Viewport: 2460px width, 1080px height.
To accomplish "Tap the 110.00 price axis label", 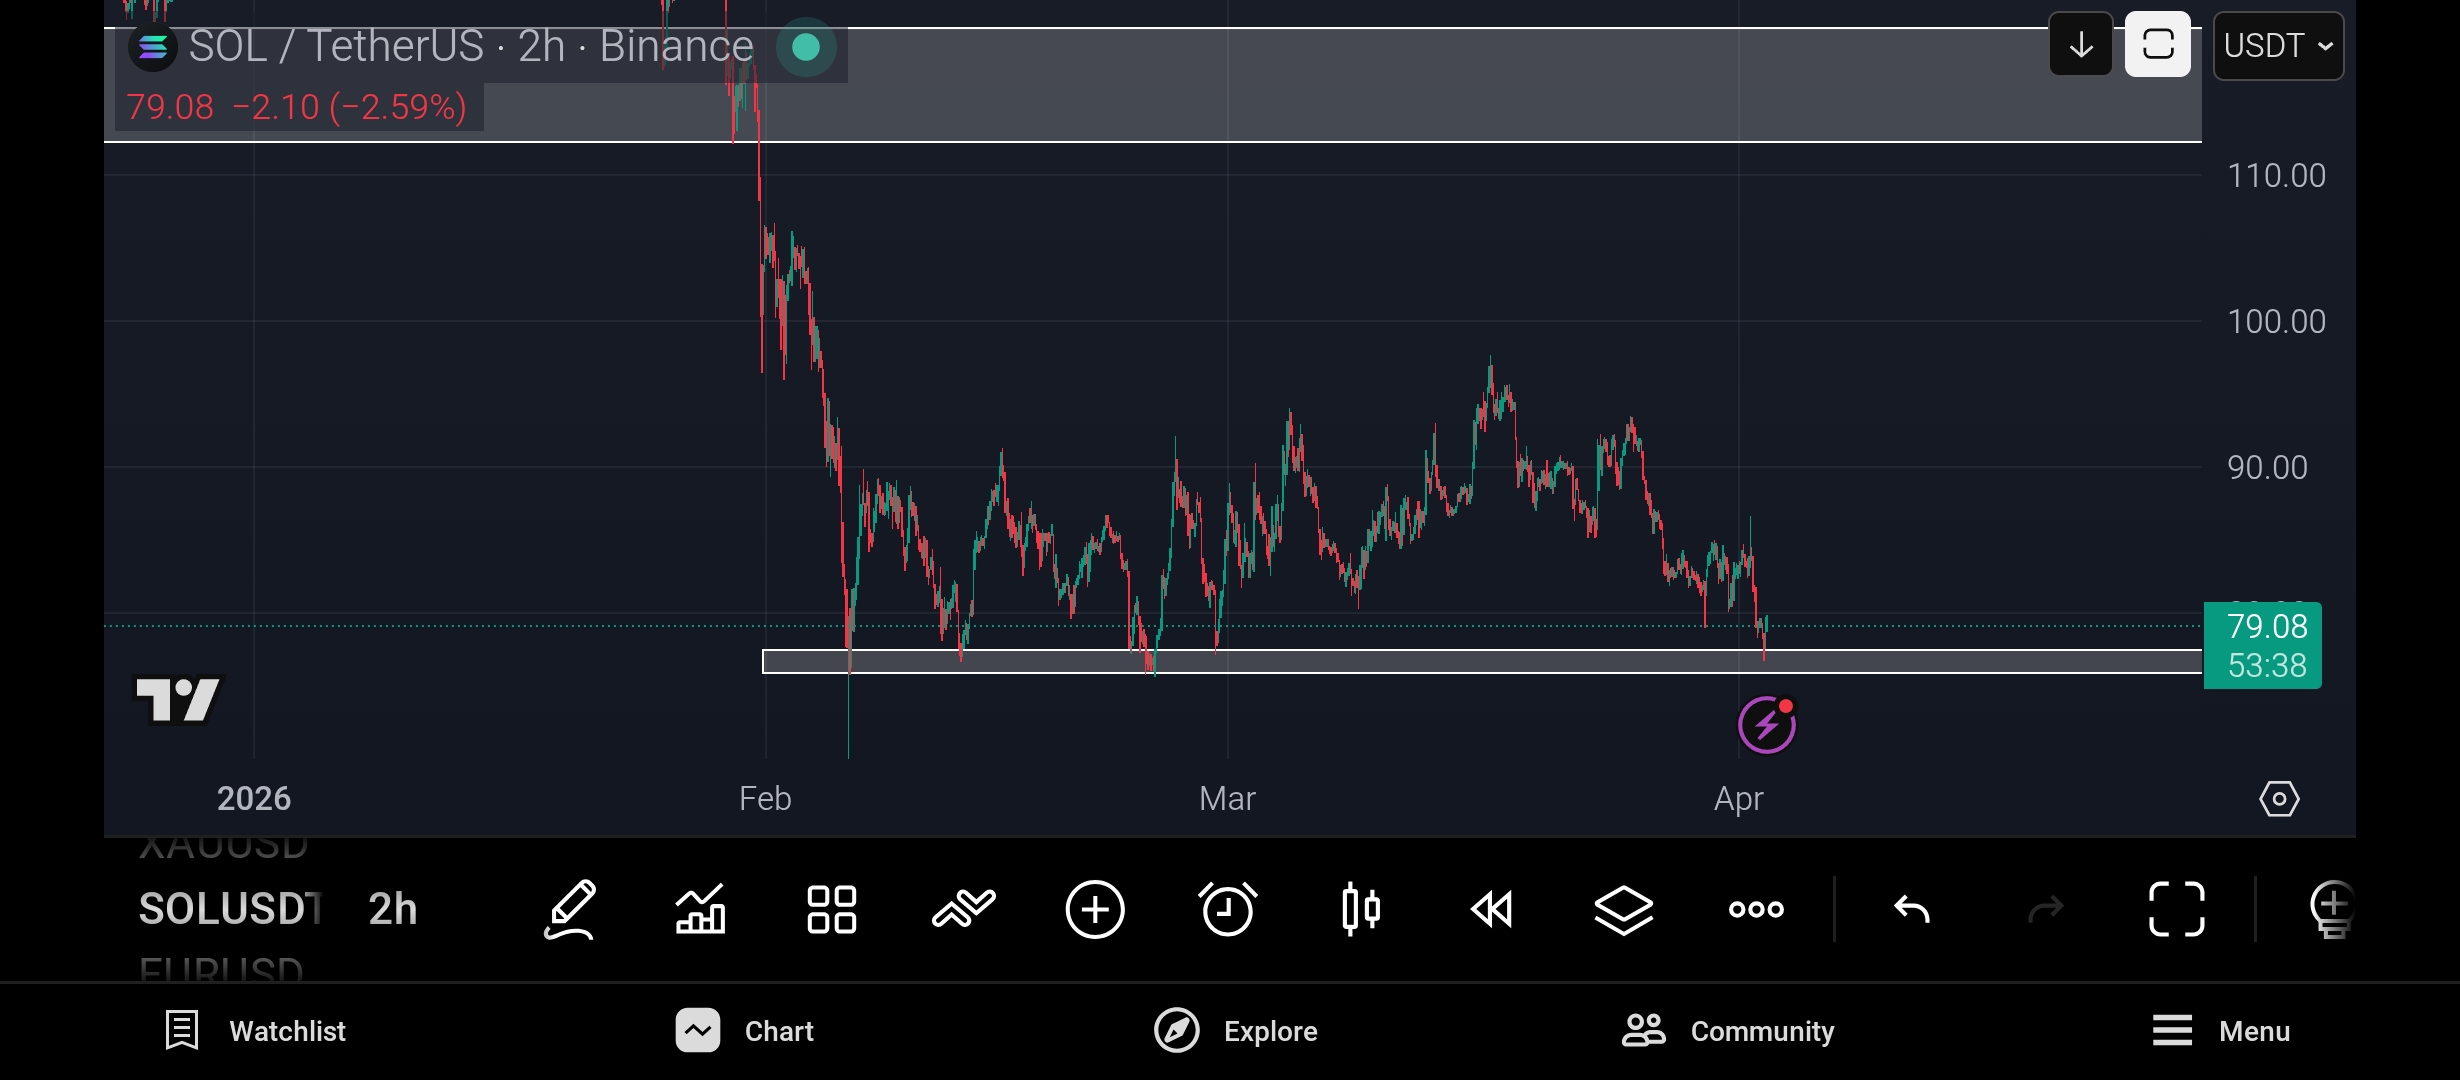I will pos(2276,176).
